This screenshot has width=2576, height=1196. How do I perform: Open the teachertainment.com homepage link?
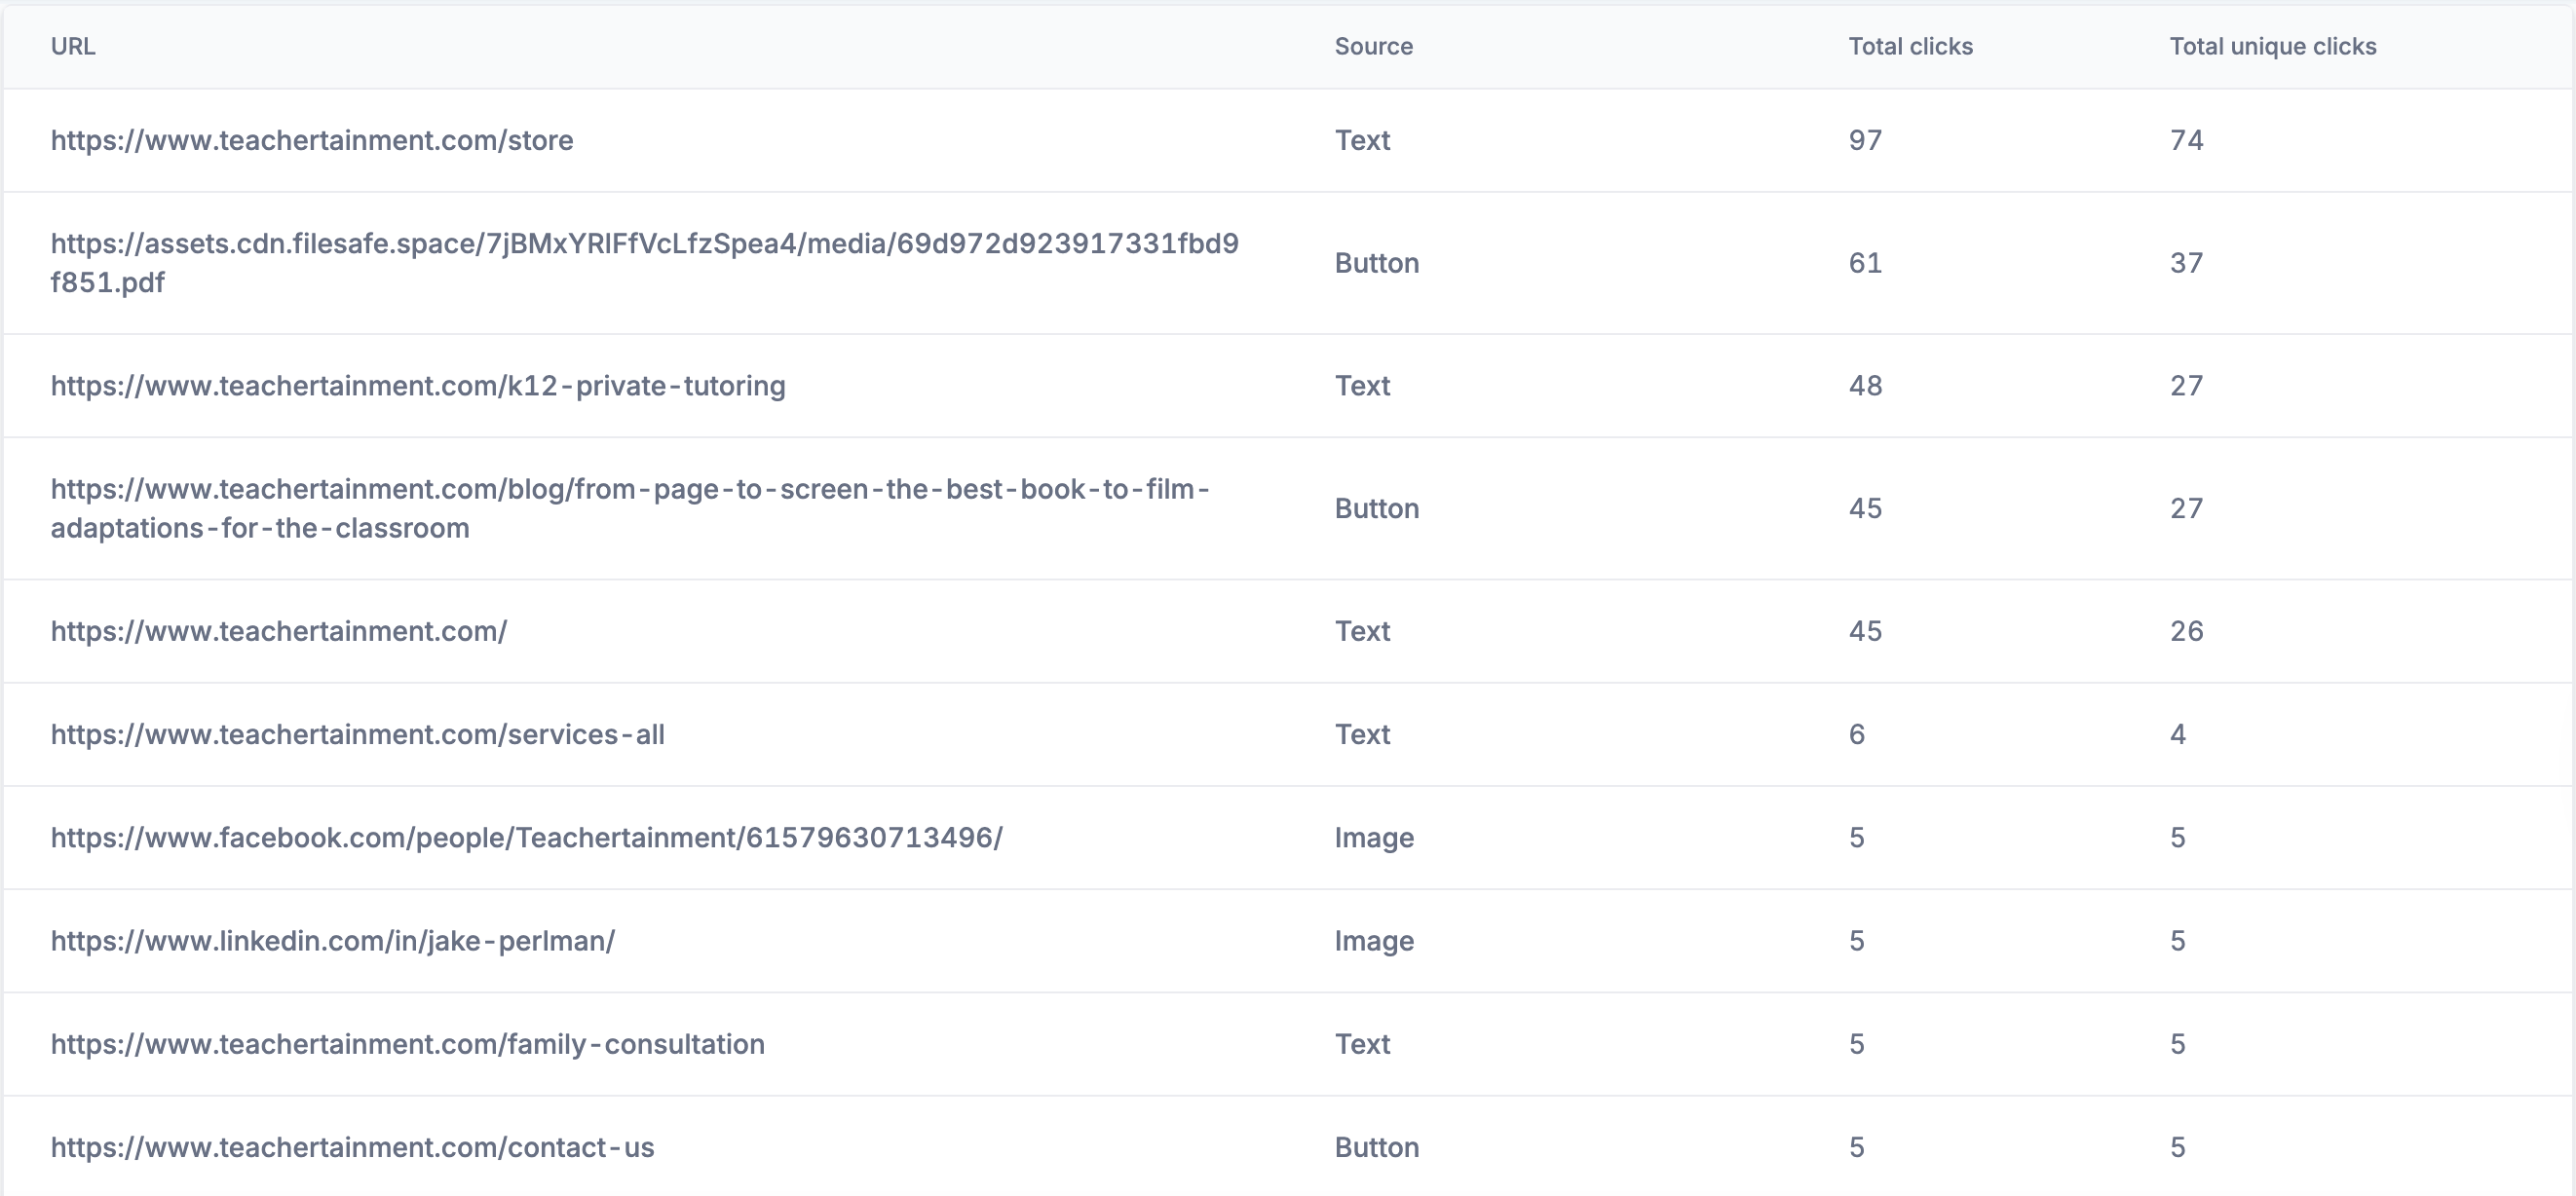point(280,631)
